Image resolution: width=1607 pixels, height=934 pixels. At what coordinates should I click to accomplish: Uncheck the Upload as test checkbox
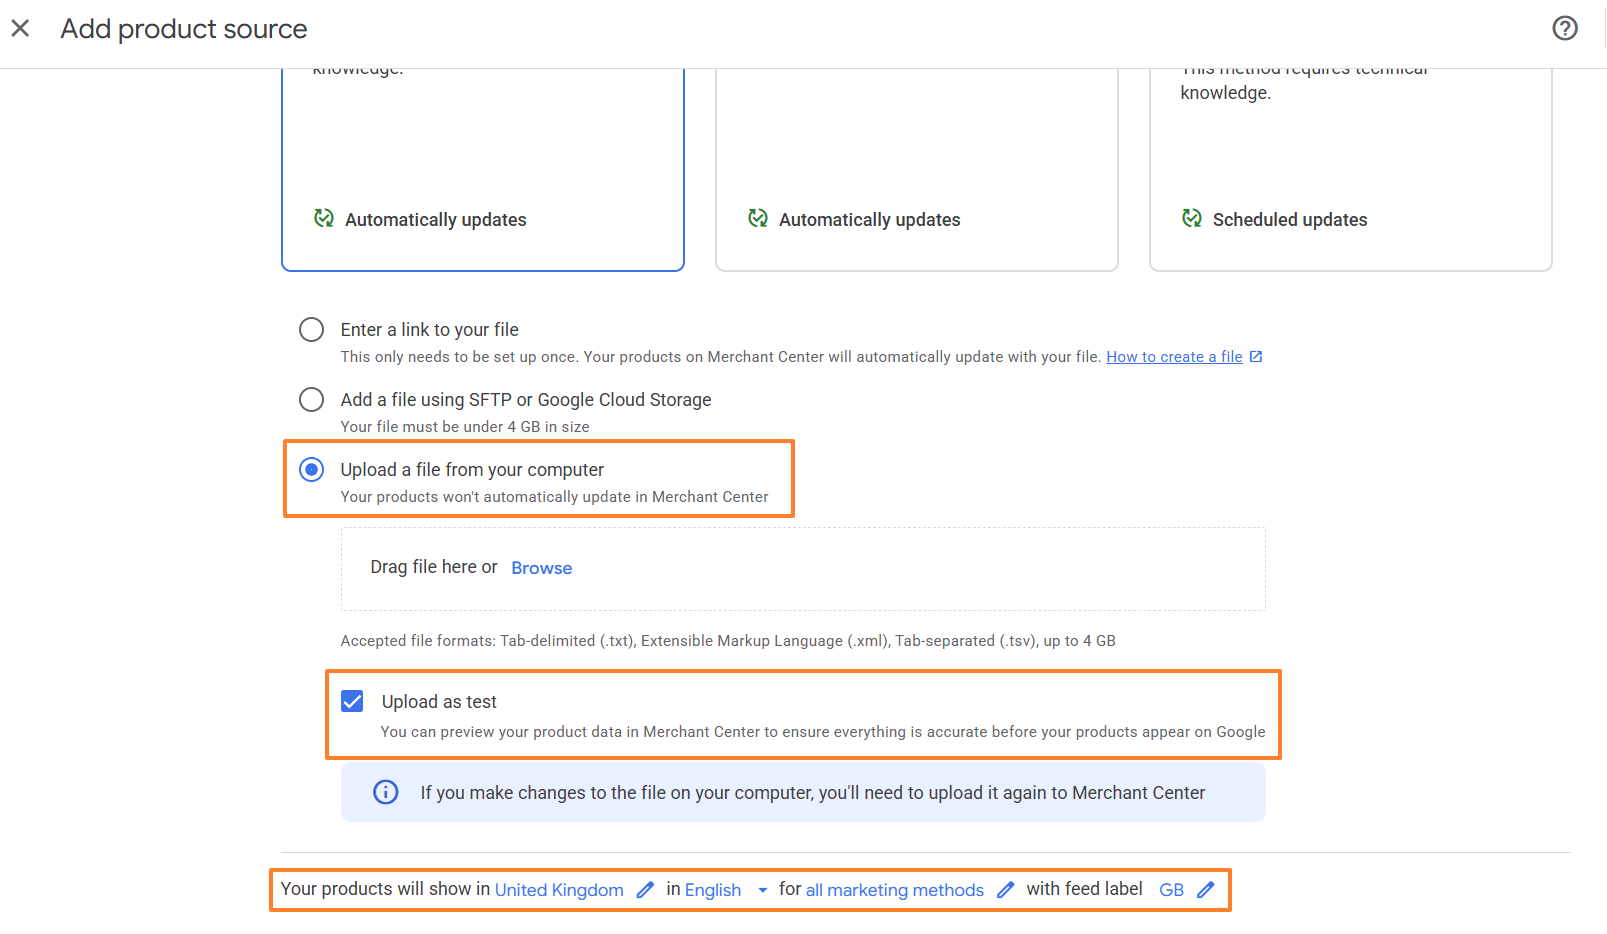tap(353, 702)
